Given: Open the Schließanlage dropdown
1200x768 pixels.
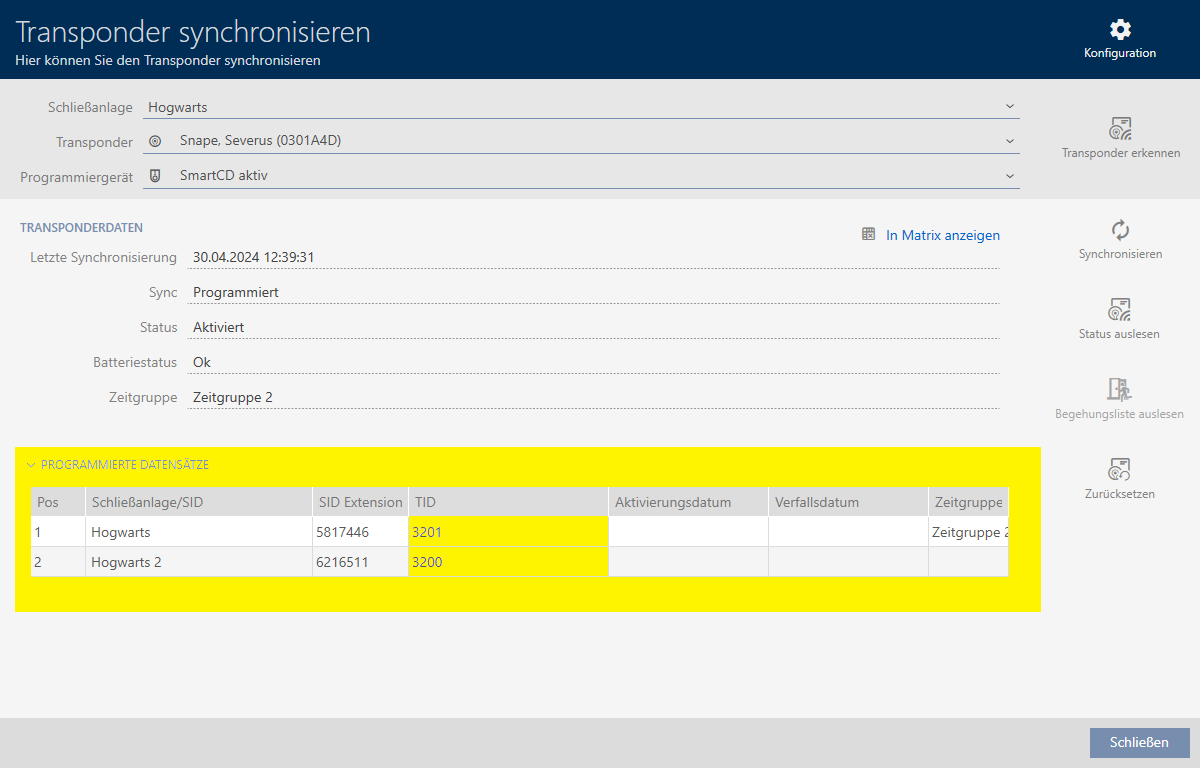Looking at the screenshot, I should (x=1009, y=107).
